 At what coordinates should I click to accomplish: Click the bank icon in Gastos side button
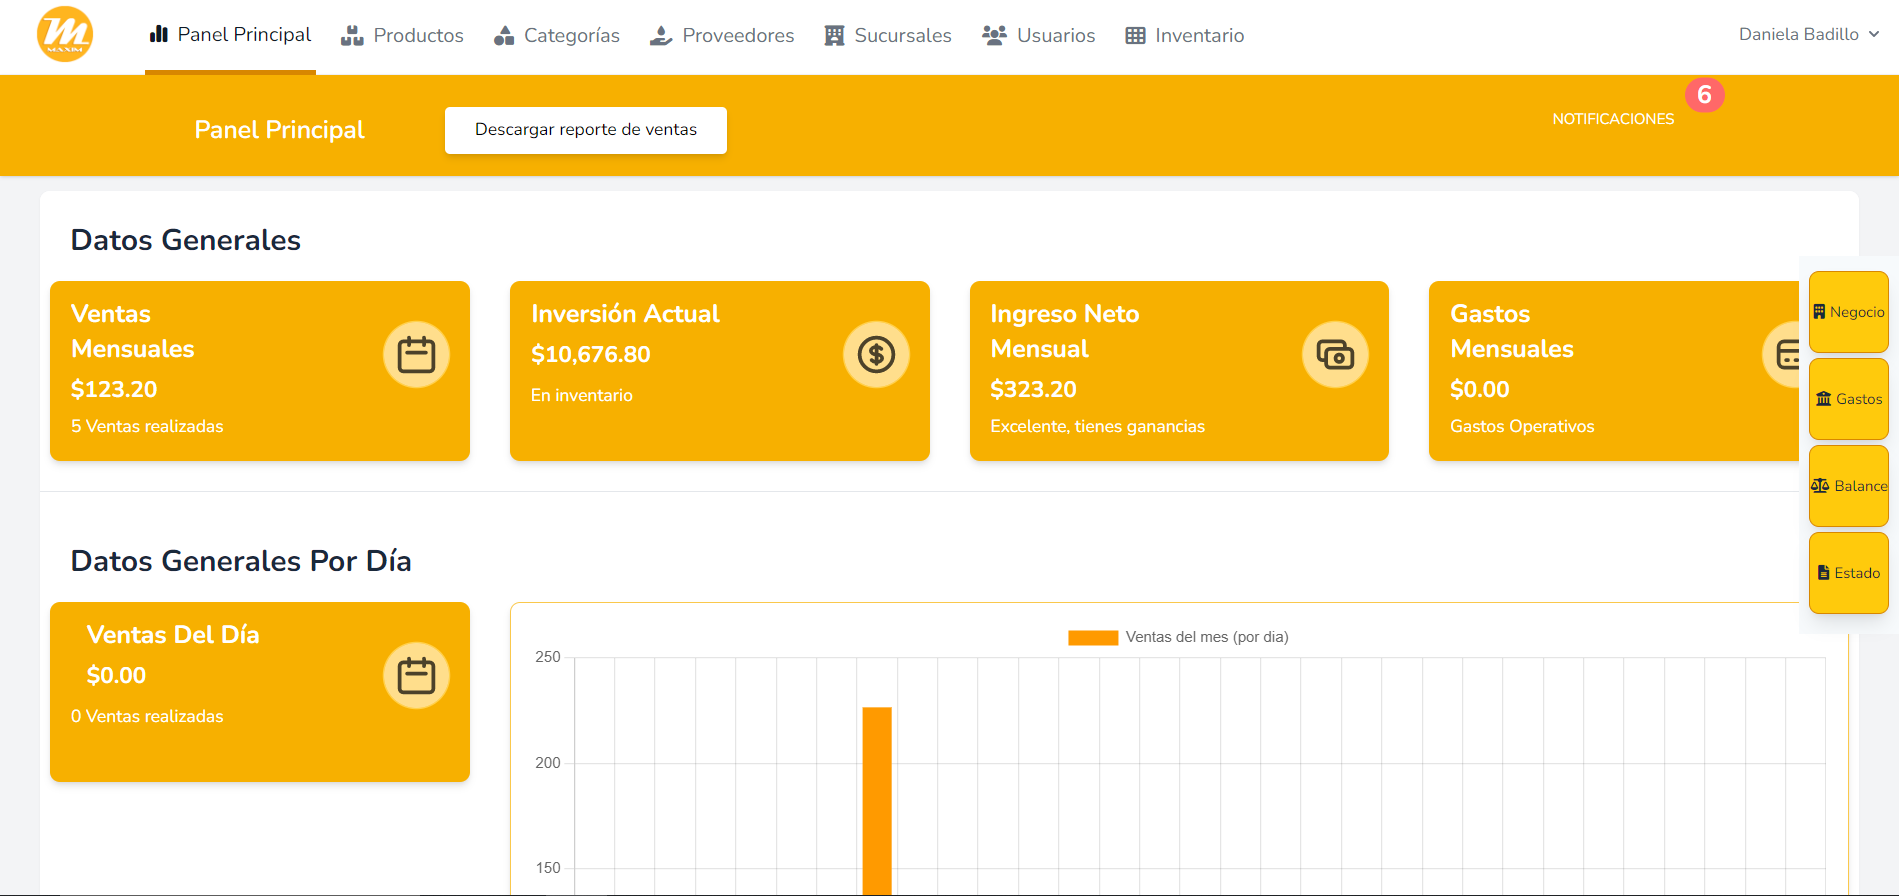pyautogui.click(x=1823, y=399)
